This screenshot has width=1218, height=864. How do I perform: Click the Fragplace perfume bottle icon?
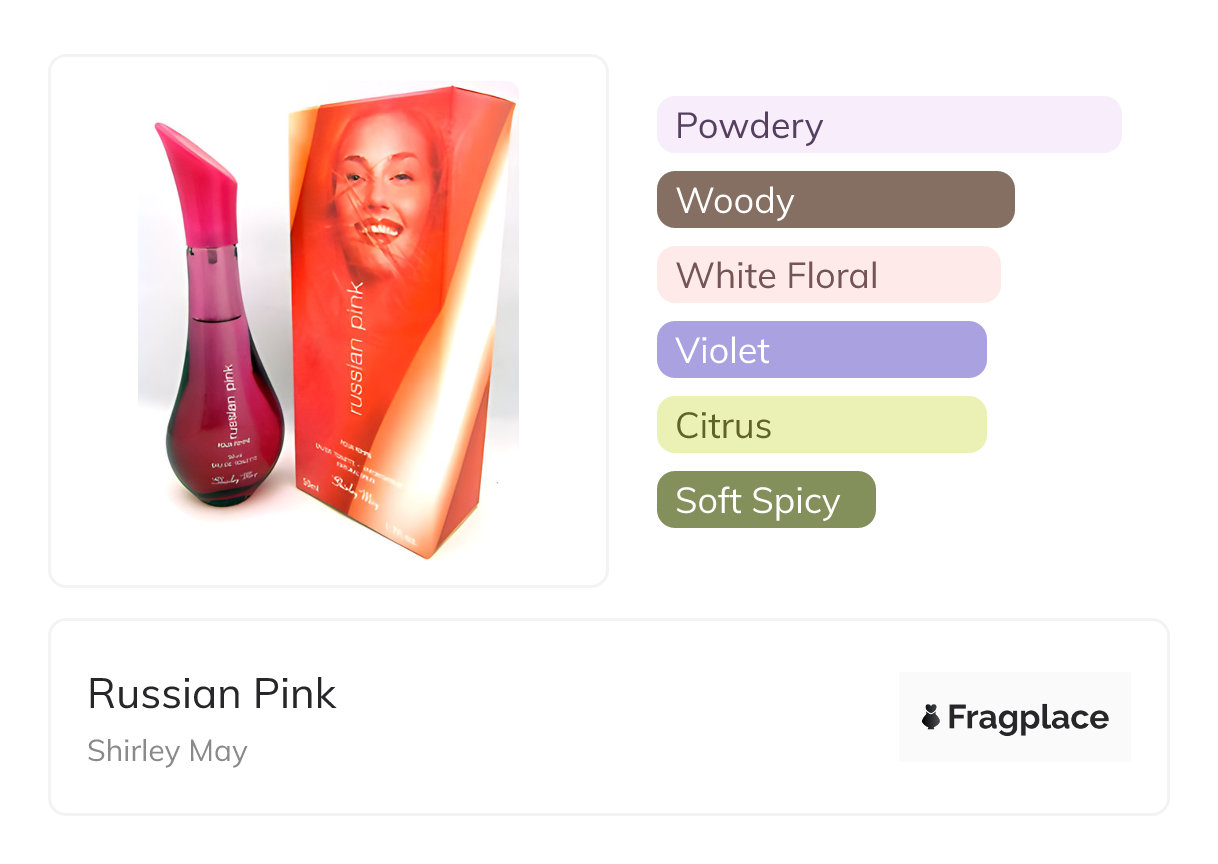pyautogui.click(x=931, y=717)
